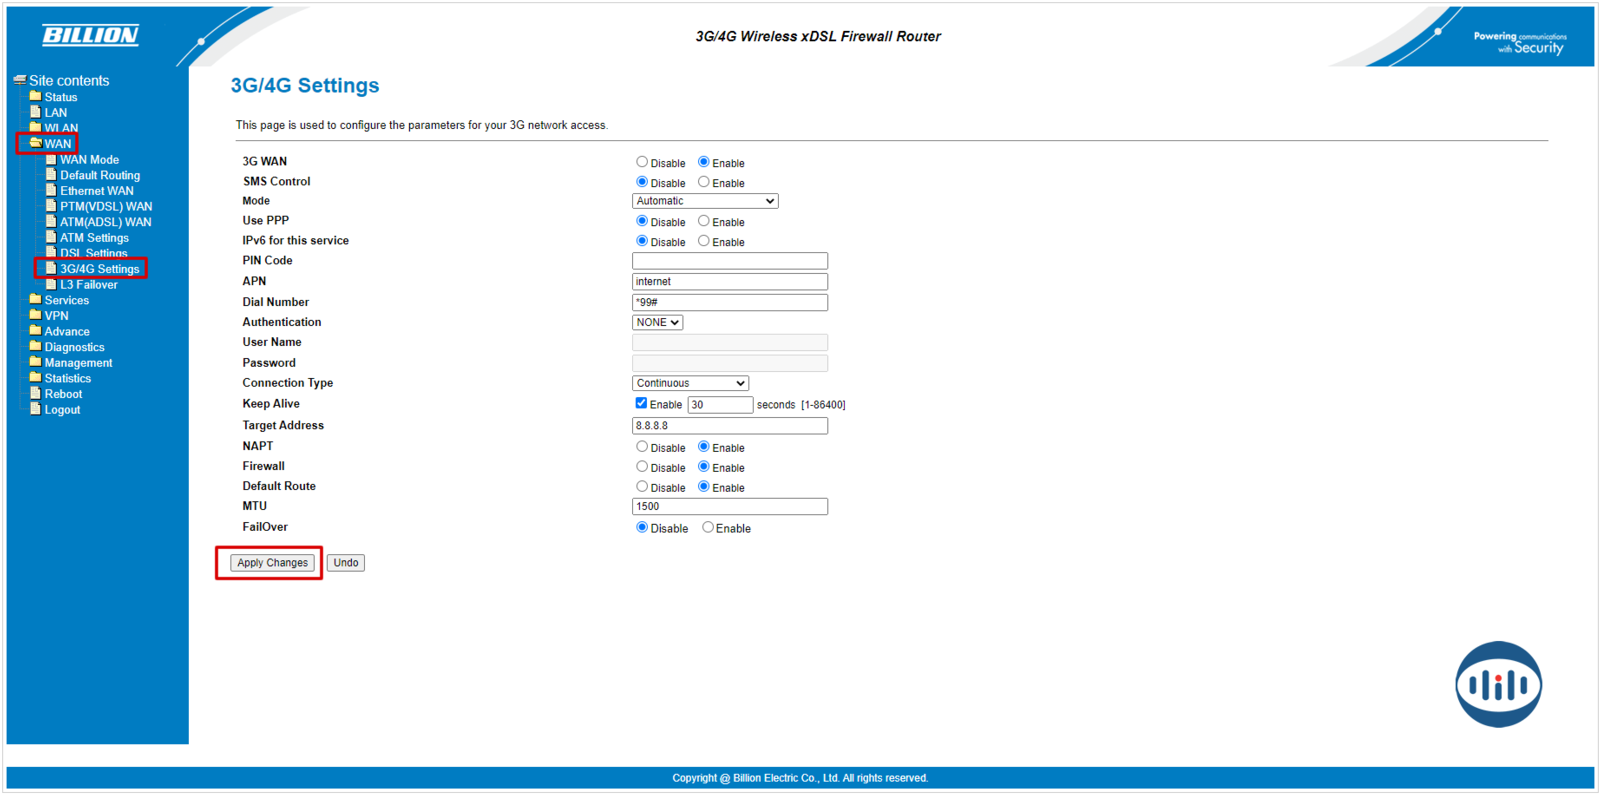This screenshot has width=1600, height=795.
Task: Click the Undo button
Action: (345, 563)
